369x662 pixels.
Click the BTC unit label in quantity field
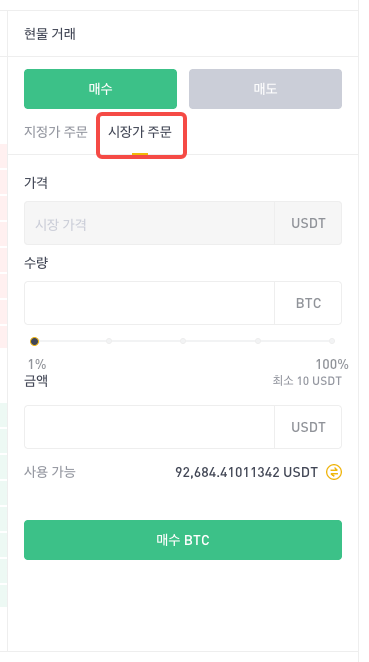(308, 303)
